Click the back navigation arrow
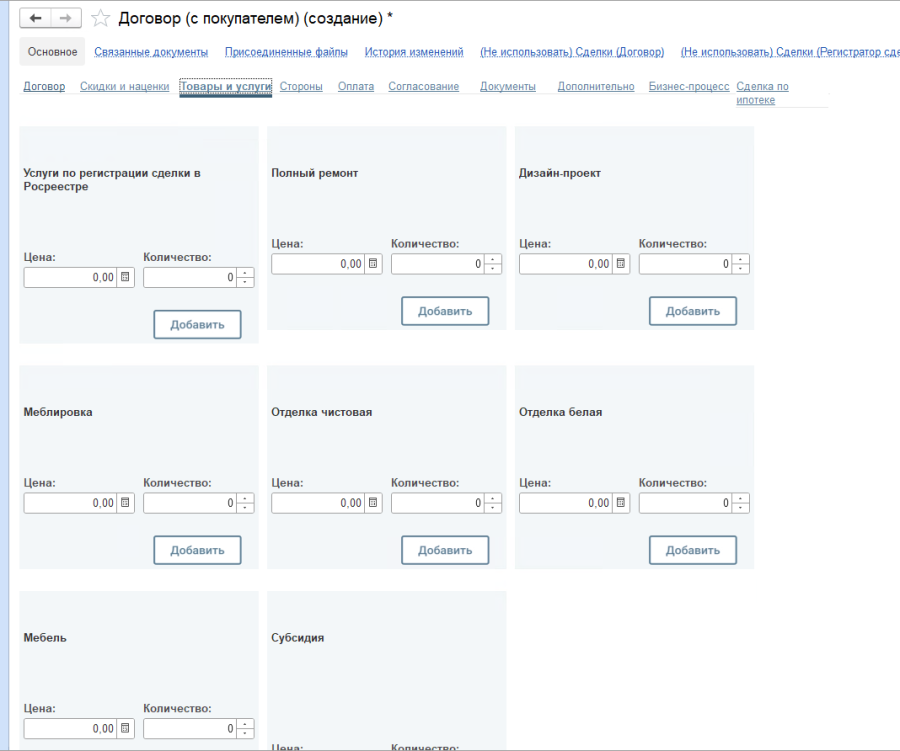The height and width of the screenshot is (751, 900). point(37,18)
